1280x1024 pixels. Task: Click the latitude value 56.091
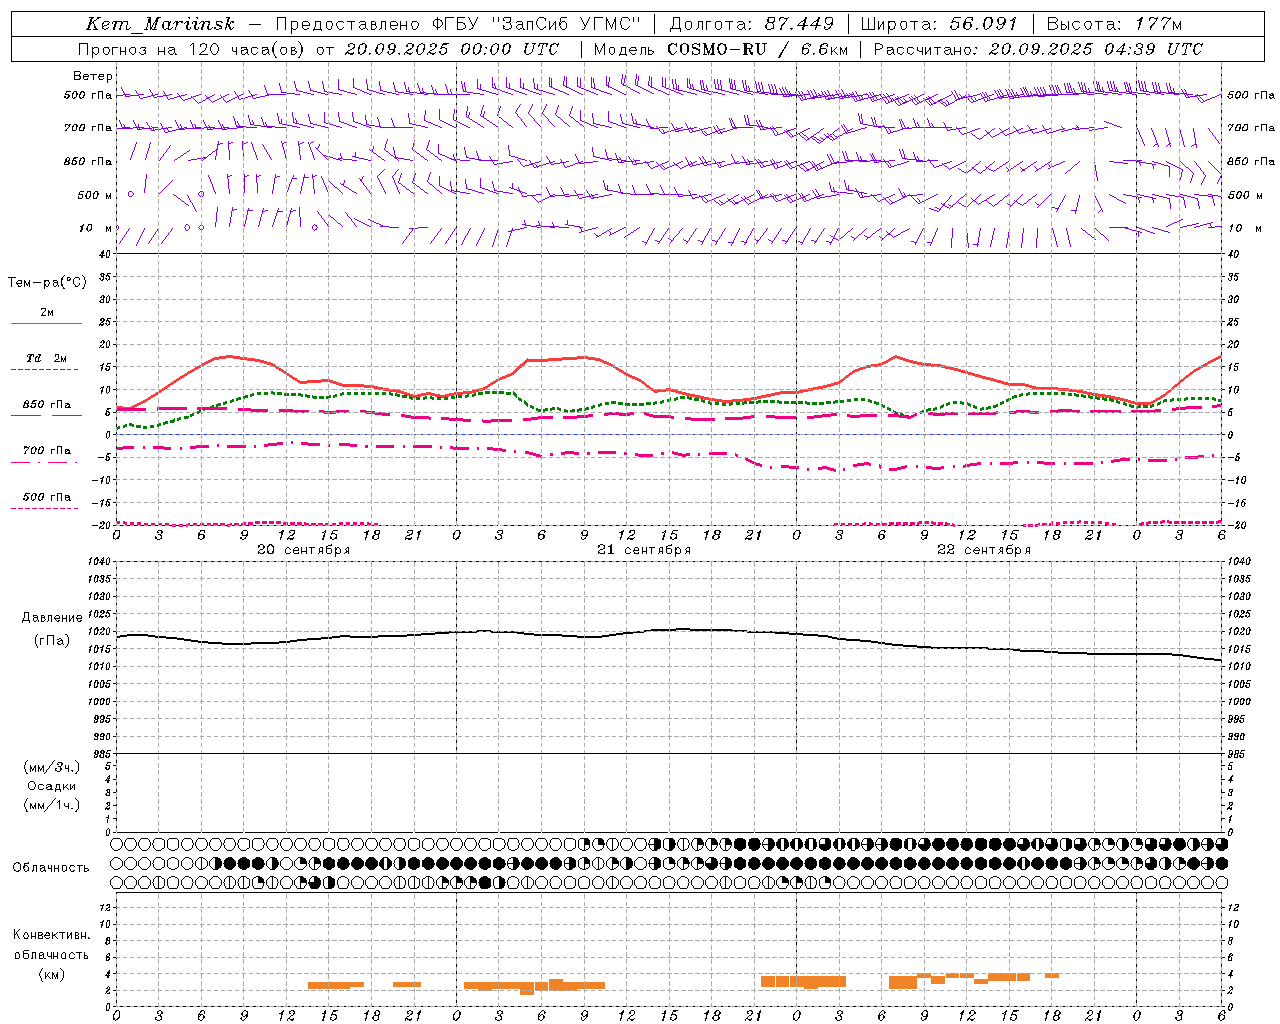click(x=983, y=24)
